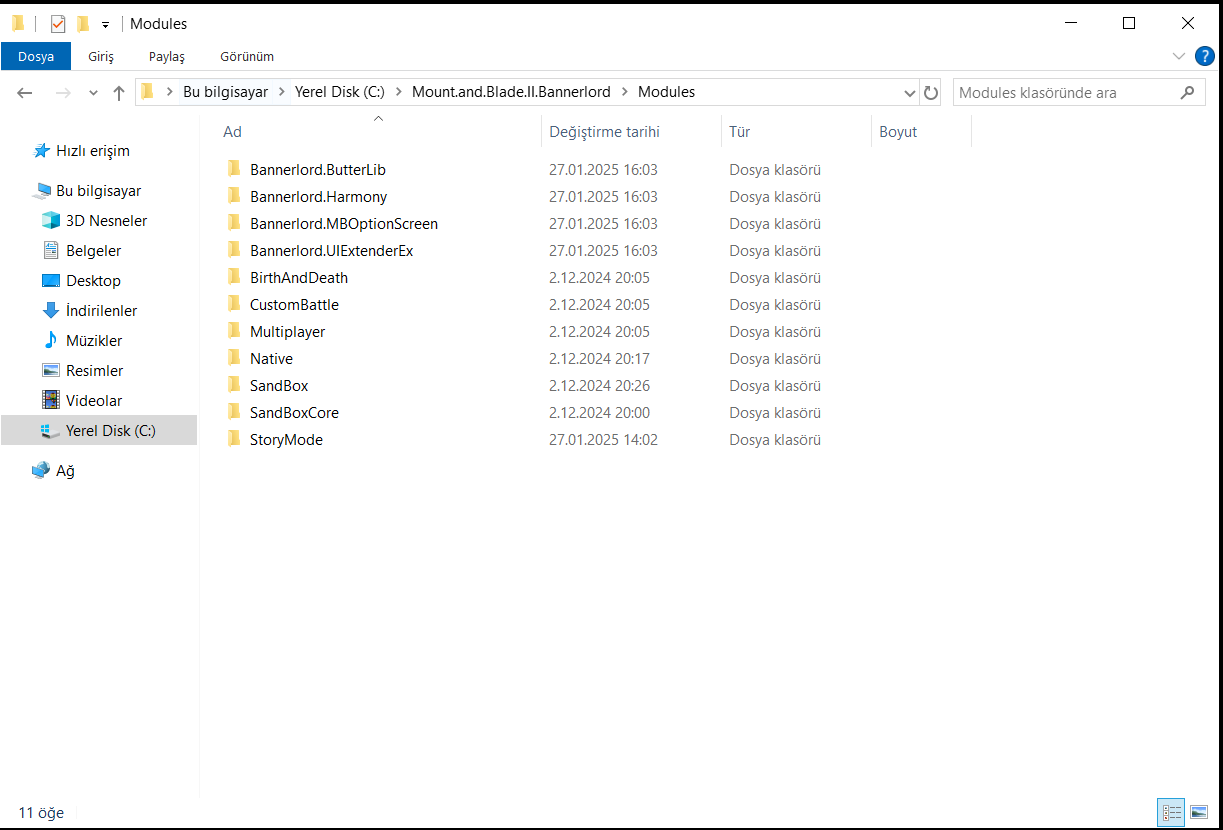
Task: Click the 3D Nesneler cube icon
Action: (x=51, y=220)
